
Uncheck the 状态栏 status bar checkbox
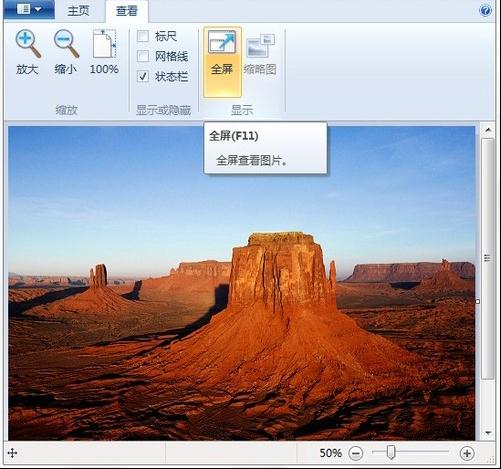pyautogui.click(x=143, y=76)
